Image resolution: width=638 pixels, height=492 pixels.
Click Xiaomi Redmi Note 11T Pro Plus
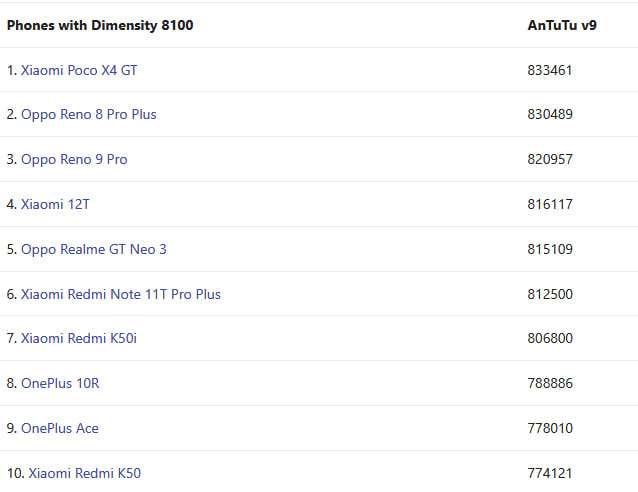121,294
